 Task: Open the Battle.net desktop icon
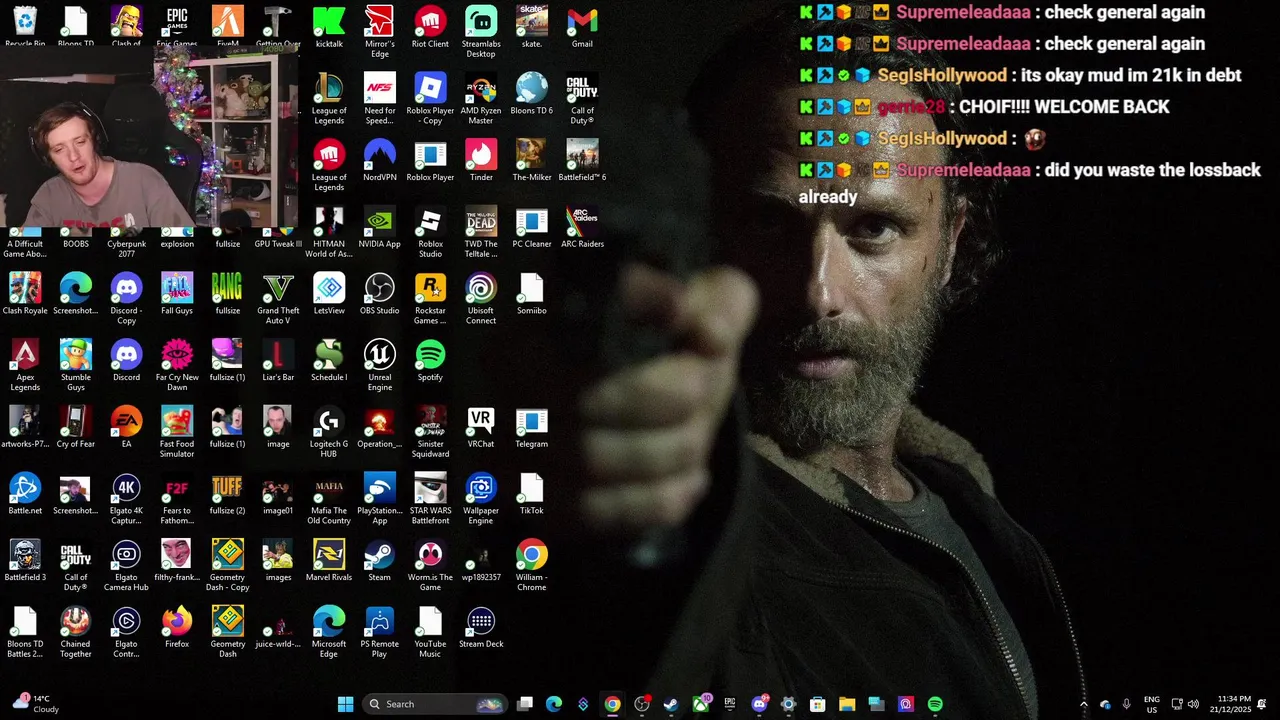point(25,494)
